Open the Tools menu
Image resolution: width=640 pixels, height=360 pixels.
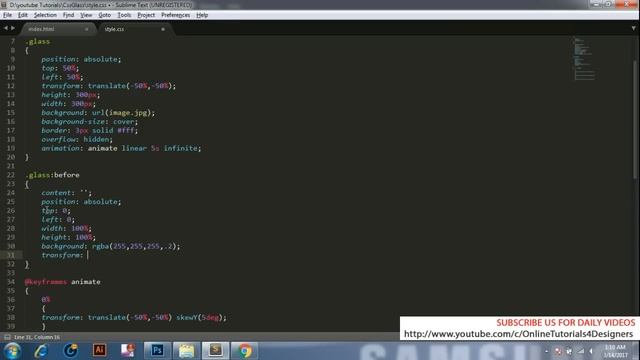pos(124,15)
